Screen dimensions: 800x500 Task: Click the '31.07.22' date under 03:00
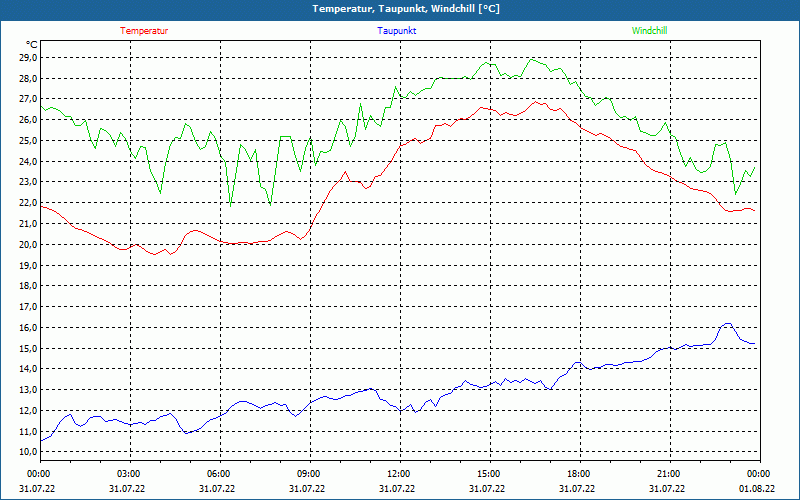point(127,488)
